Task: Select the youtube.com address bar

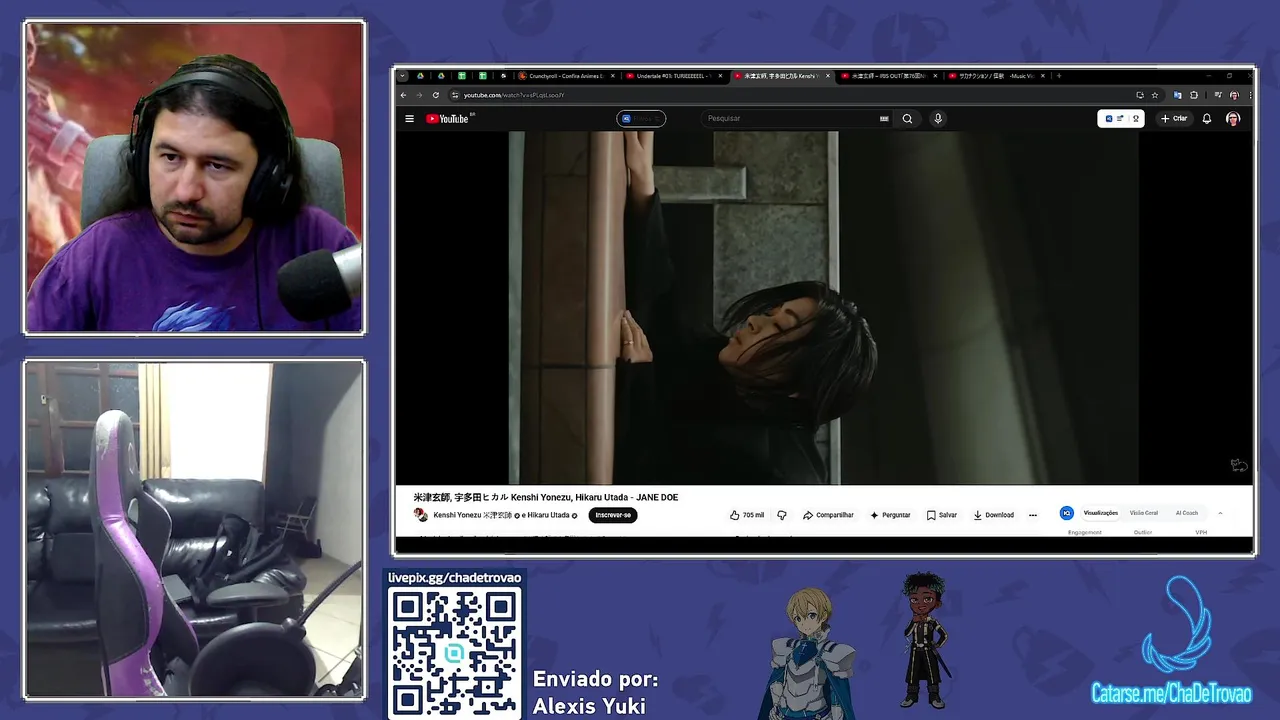Action: point(790,95)
